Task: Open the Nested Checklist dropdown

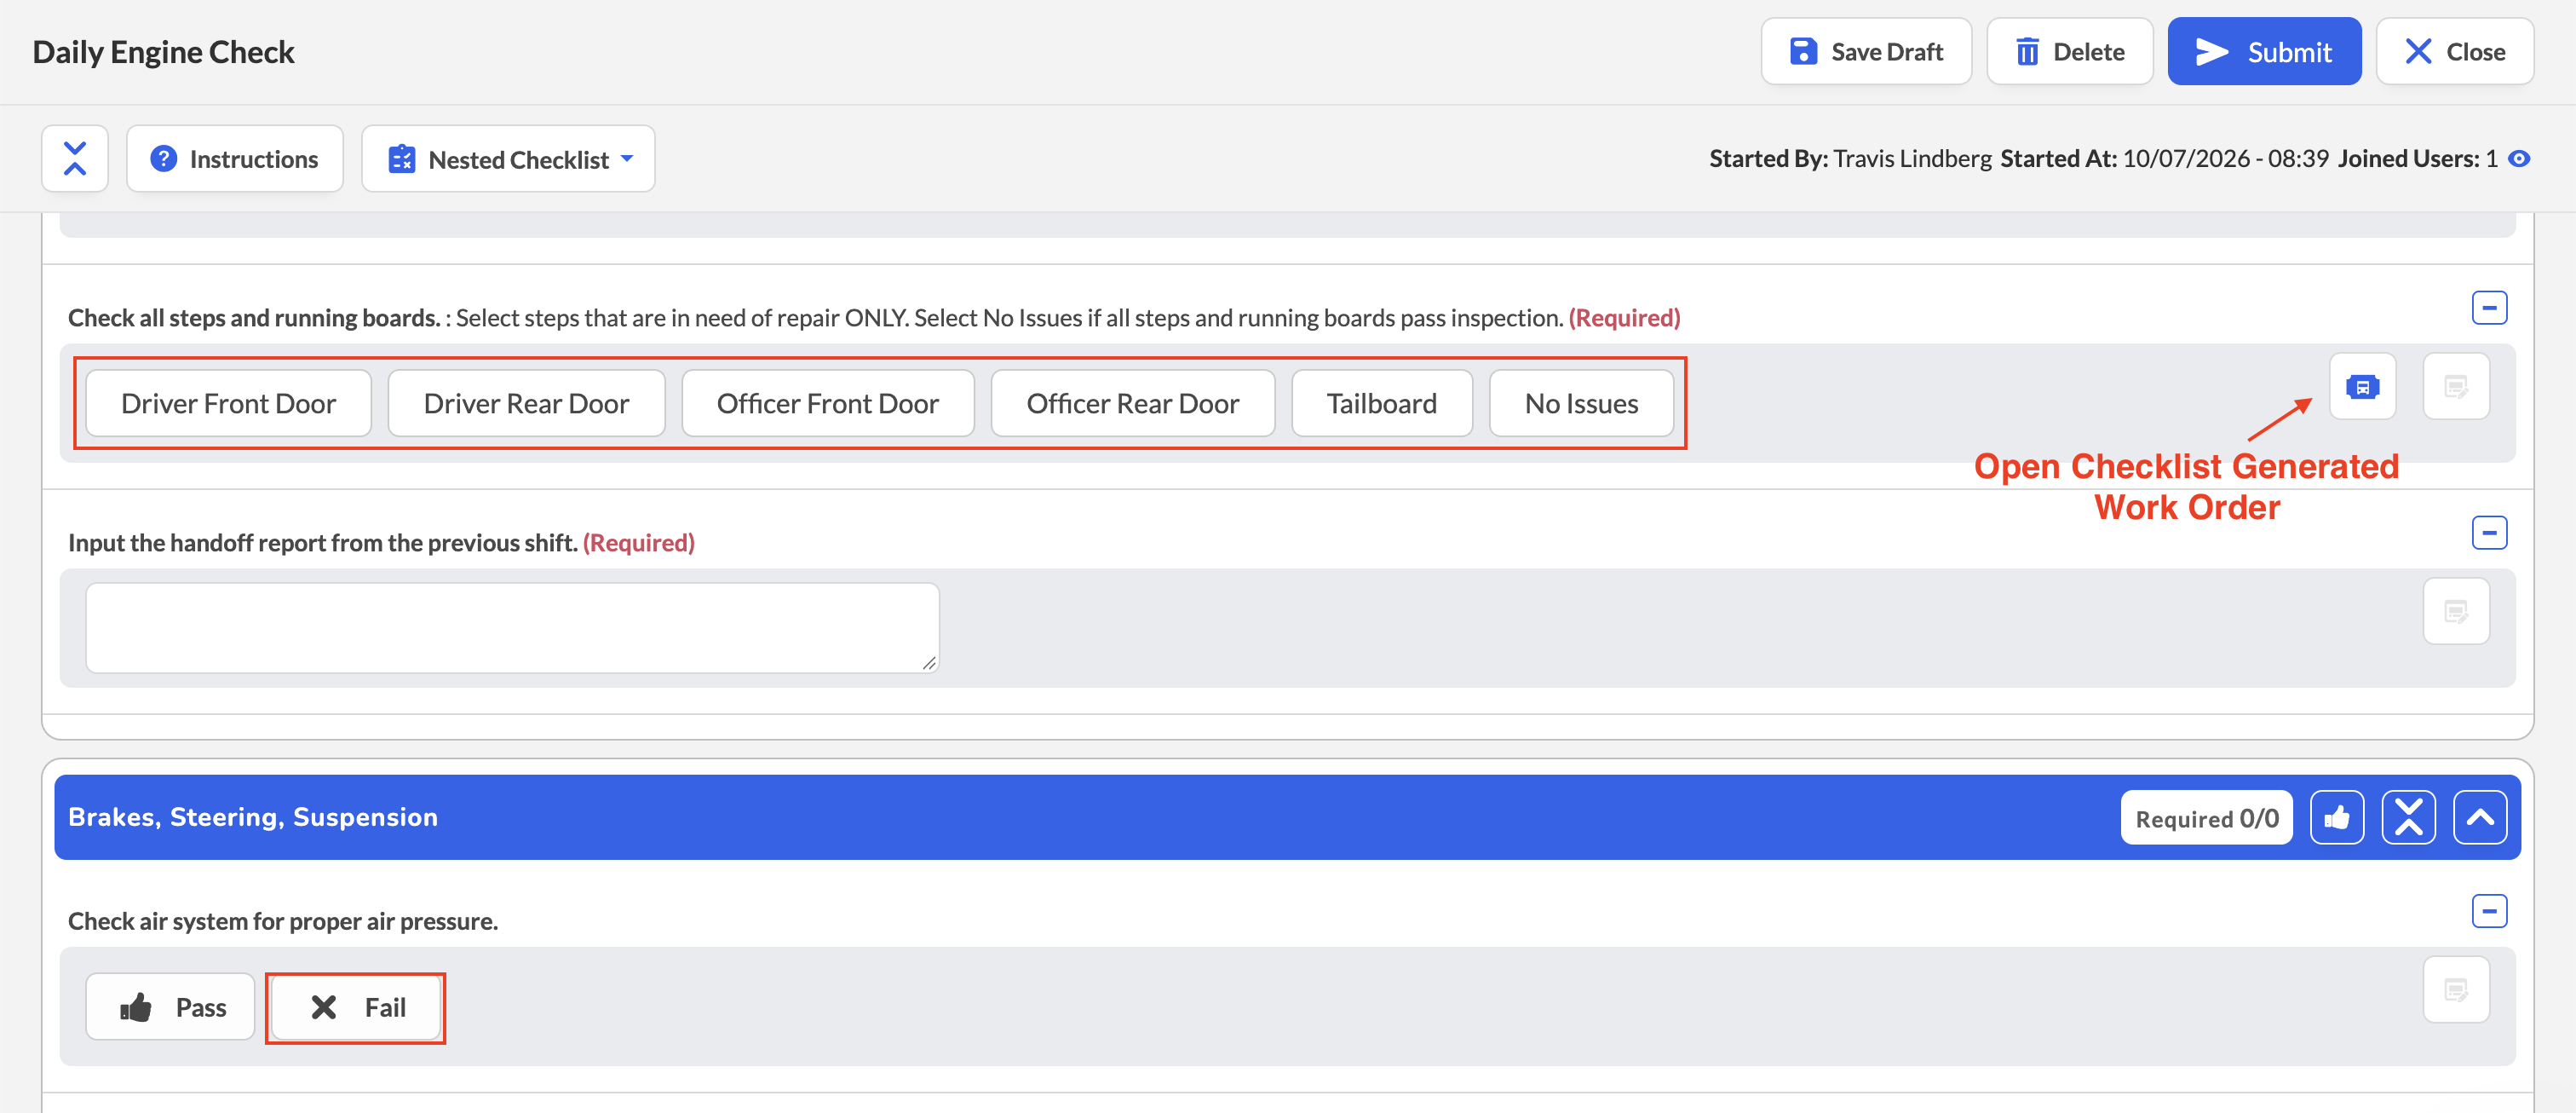Action: point(508,158)
